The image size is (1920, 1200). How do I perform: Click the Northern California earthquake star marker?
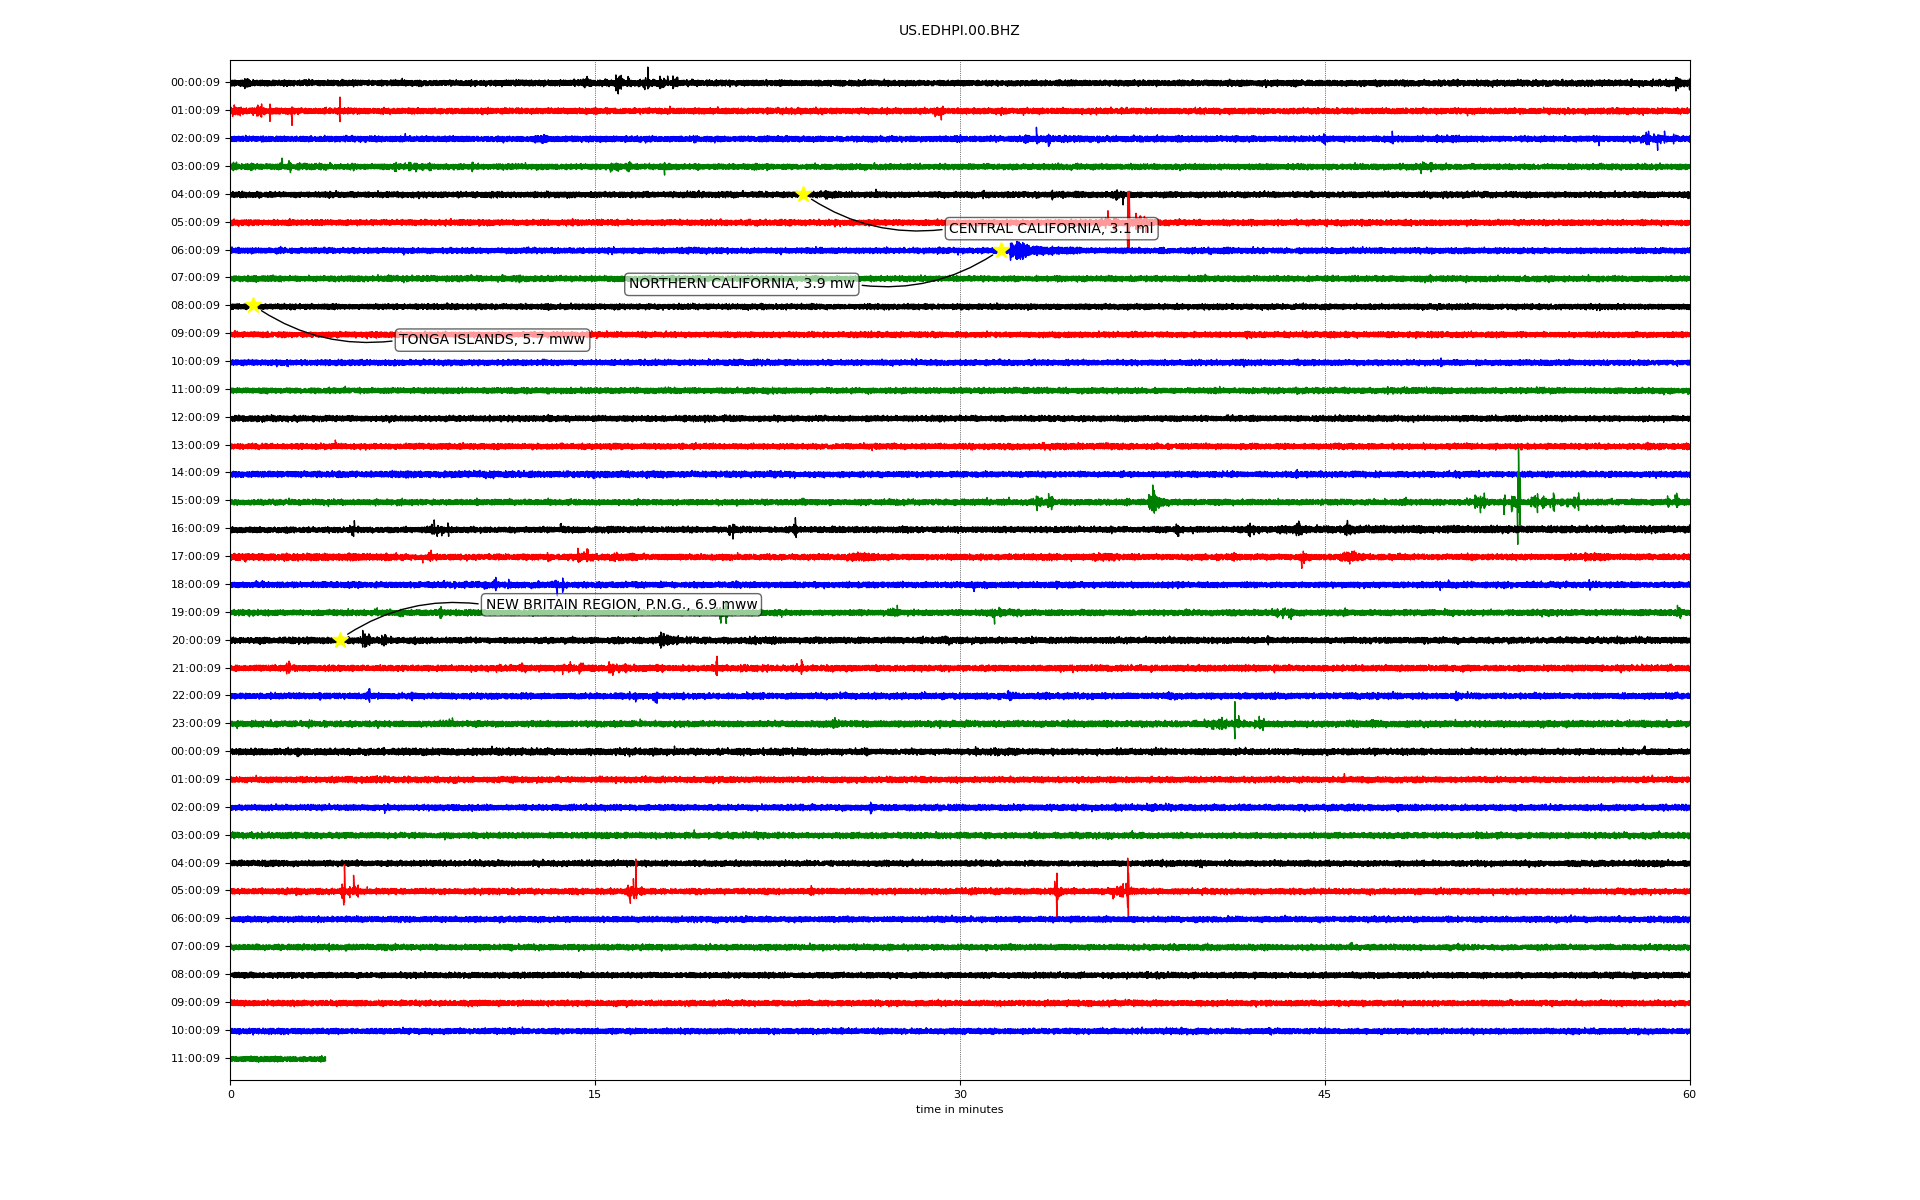coord(1001,250)
